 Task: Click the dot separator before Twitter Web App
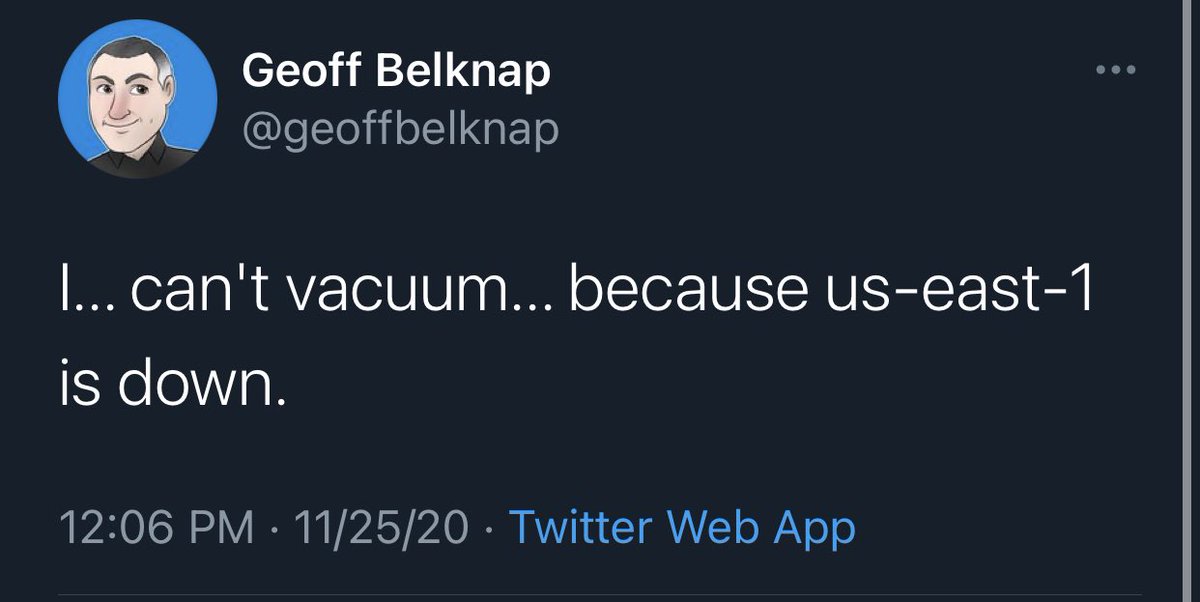pos(488,528)
